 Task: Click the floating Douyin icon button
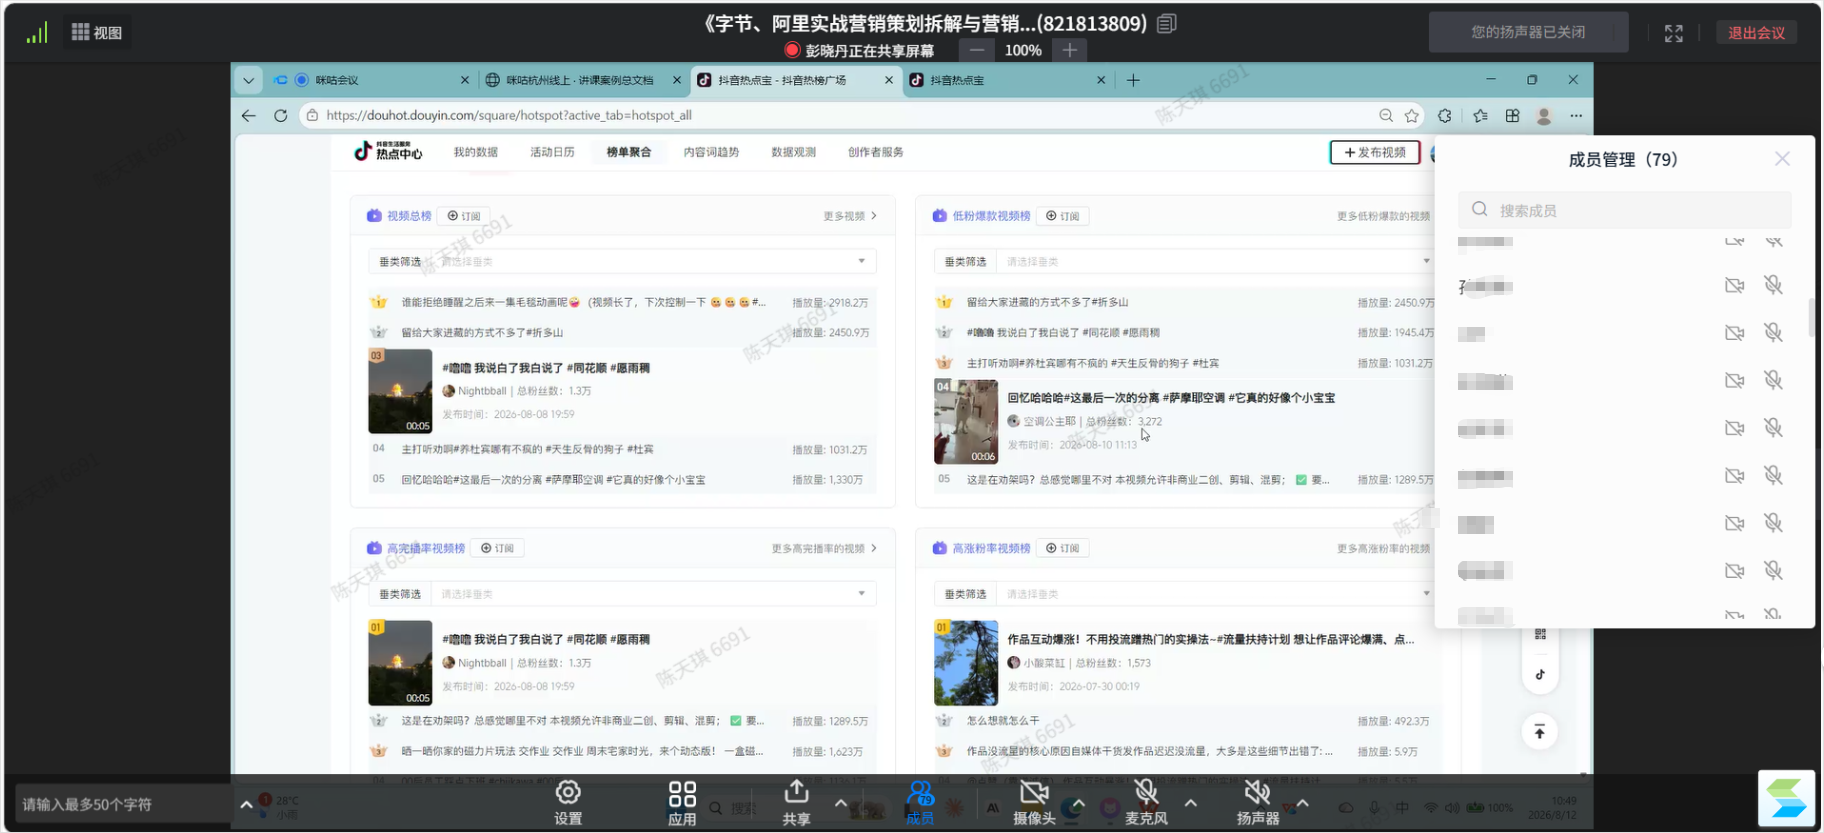pos(1540,674)
